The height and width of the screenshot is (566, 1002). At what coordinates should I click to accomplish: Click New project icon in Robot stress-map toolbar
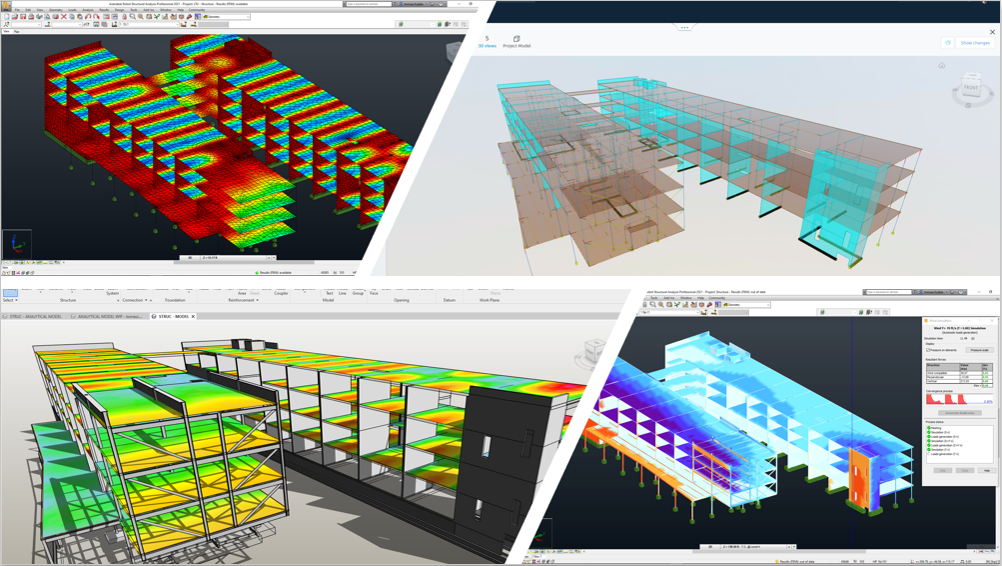coord(7,17)
